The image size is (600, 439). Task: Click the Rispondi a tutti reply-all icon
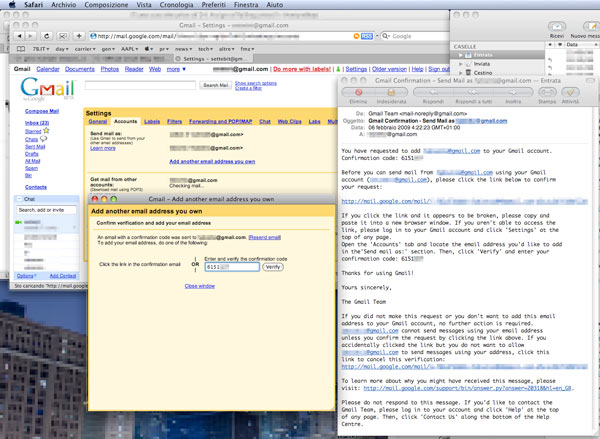[473, 92]
